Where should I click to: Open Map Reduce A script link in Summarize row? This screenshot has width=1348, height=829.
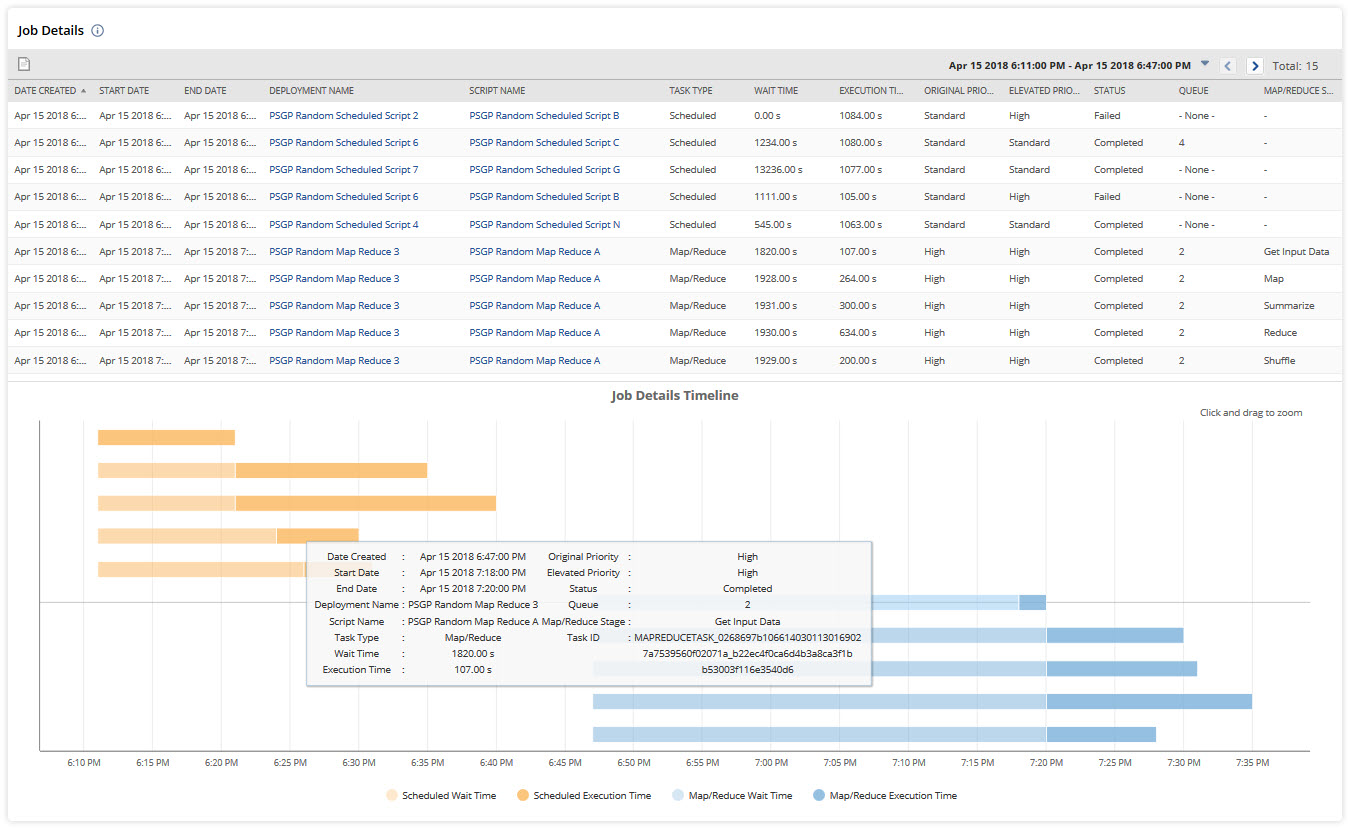(x=535, y=306)
